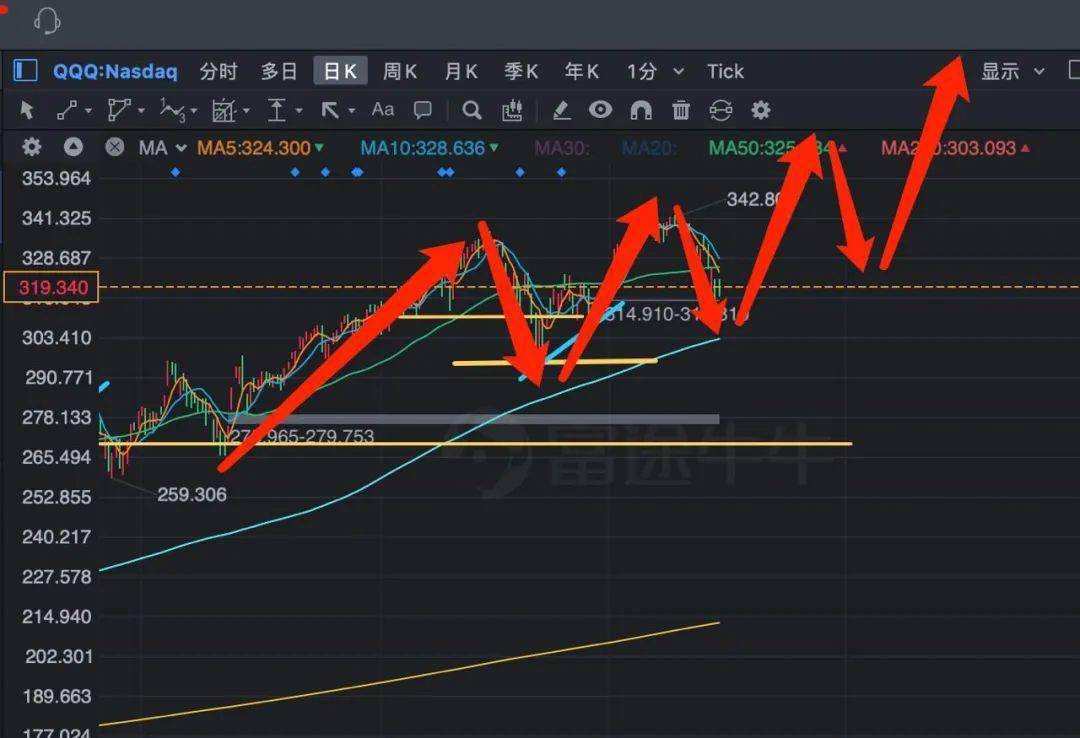Toggle drawing visibility with the eye icon
The height and width of the screenshot is (738, 1080).
600,110
